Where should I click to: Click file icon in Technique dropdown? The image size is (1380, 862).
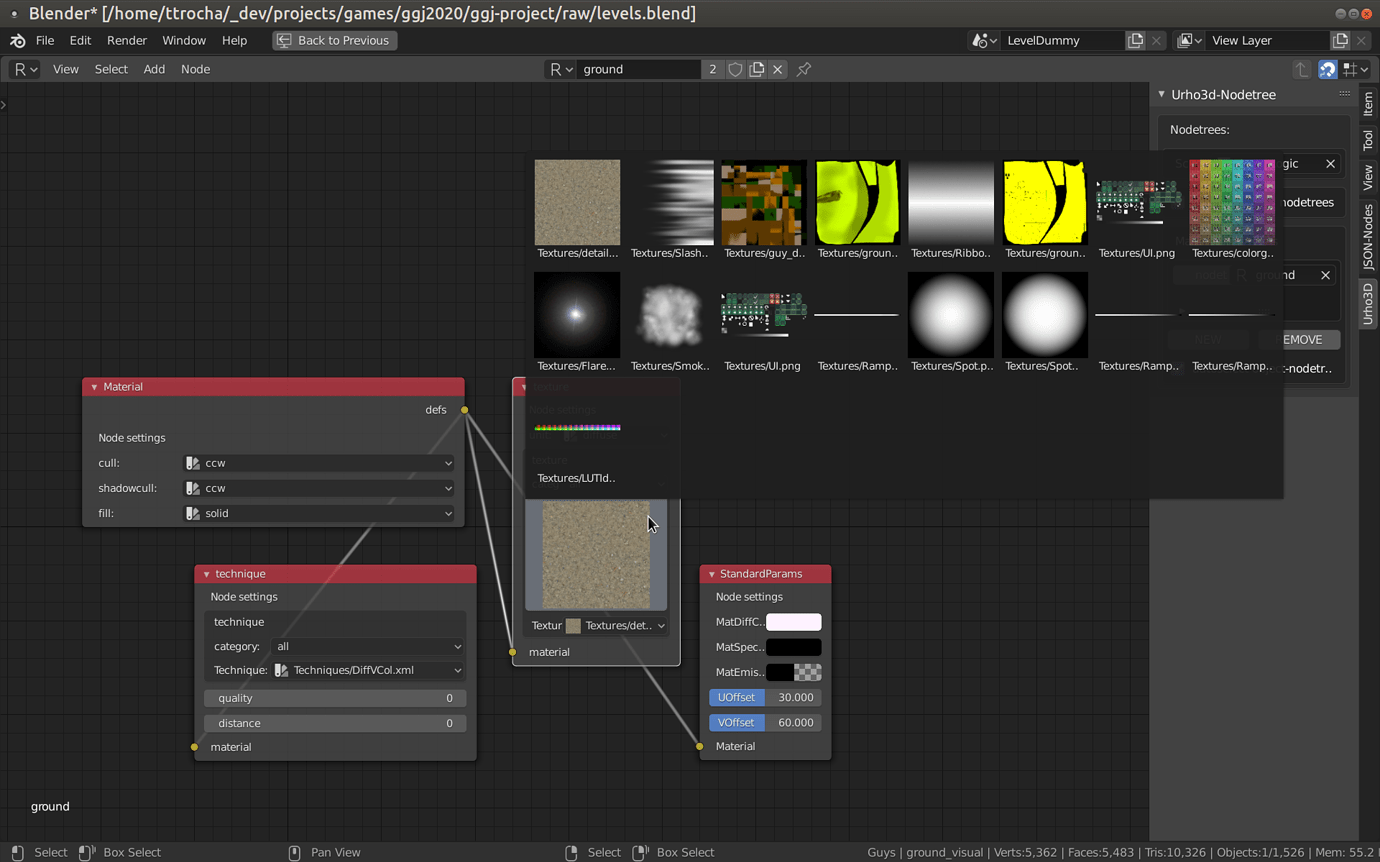pyautogui.click(x=281, y=671)
